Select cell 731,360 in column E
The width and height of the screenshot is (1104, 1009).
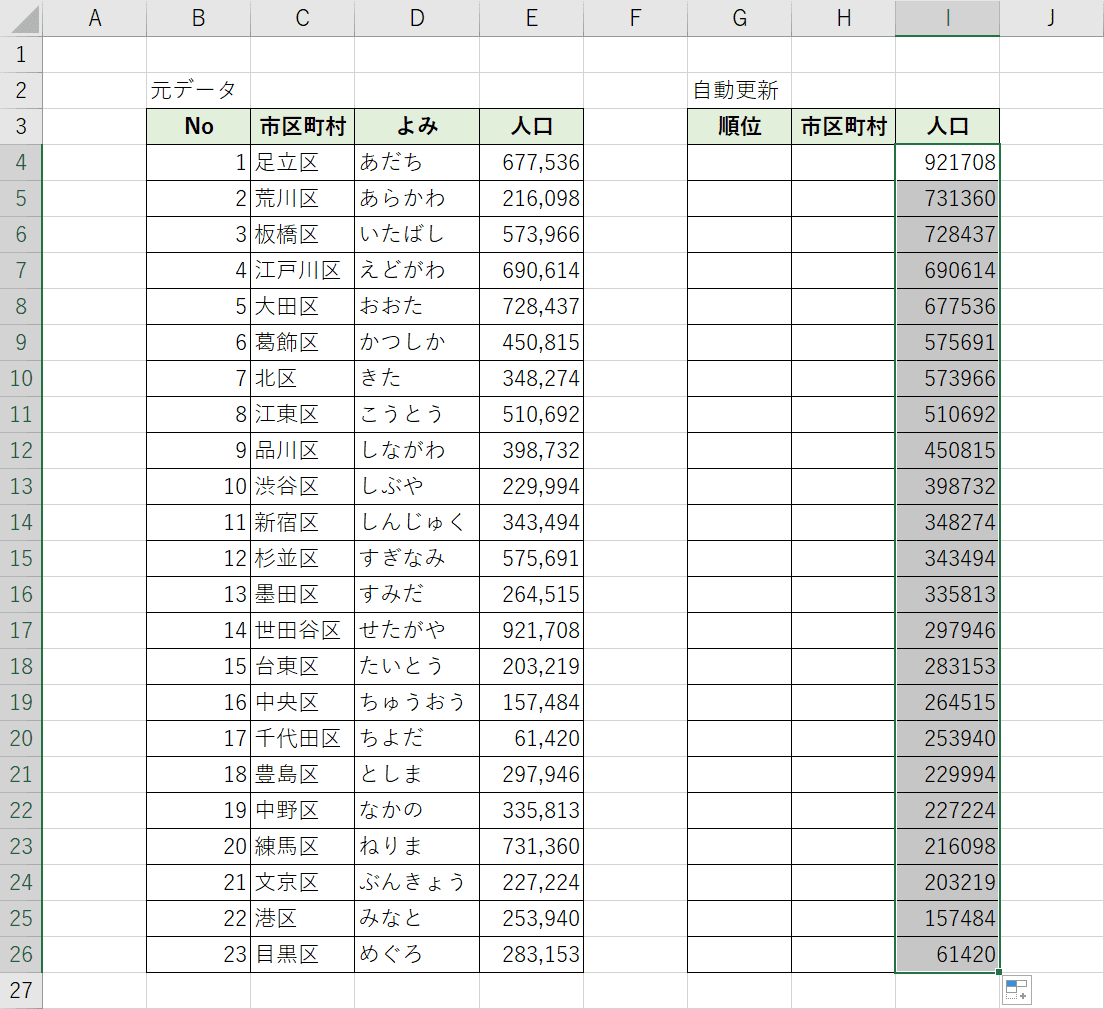[532, 846]
